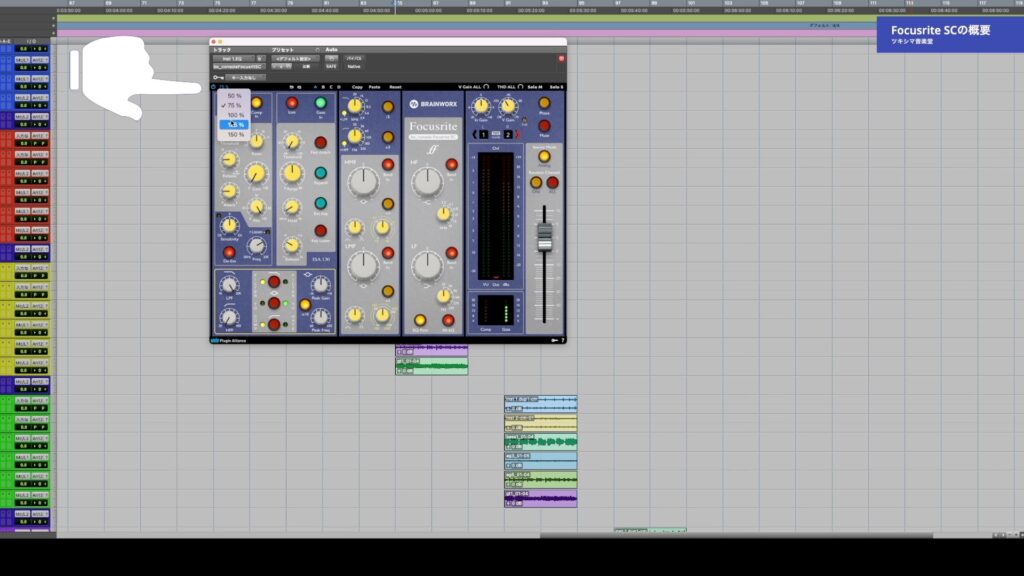Click the automation enable icon under Auto
The height and width of the screenshot is (576, 1024).
pyautogui.click(x=331, y=58)
